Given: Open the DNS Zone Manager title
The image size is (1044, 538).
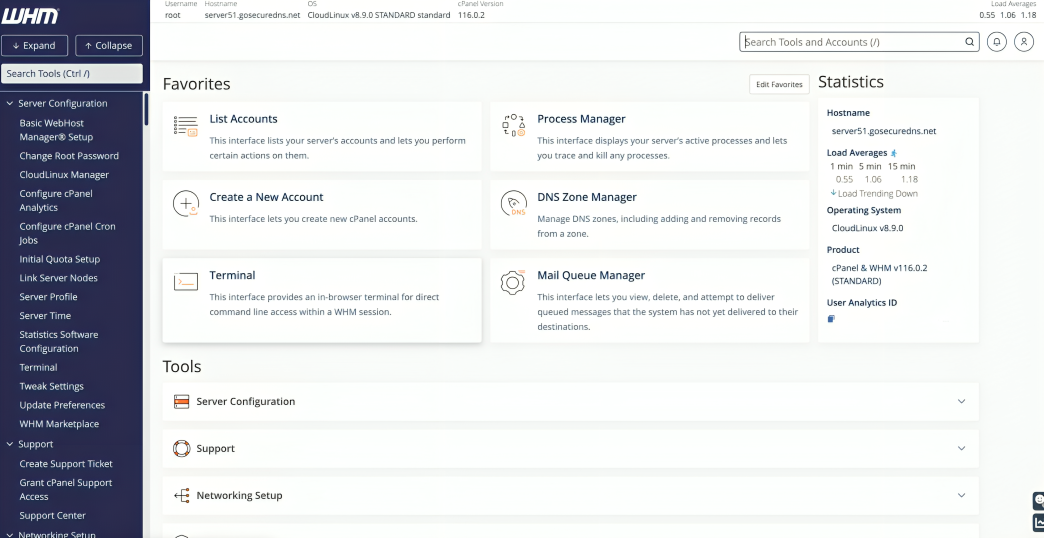Looking at the screenshot, I should (587, 197).
